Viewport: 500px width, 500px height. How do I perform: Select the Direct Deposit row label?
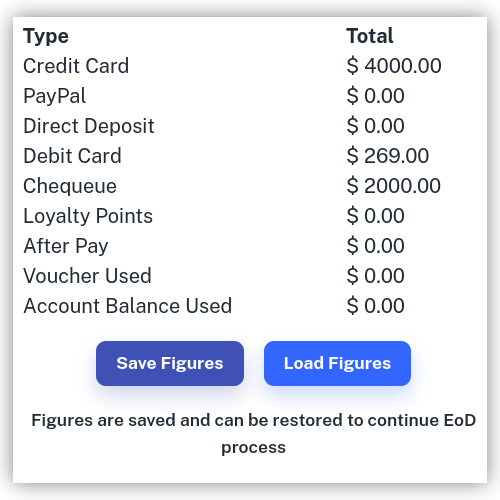(x=89, y=126)
